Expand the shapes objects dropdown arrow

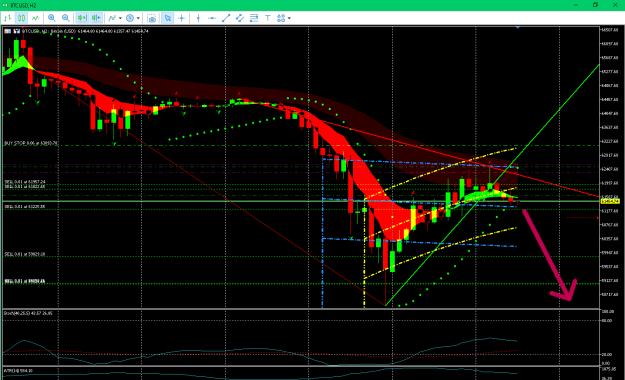[x=289, y=18]
